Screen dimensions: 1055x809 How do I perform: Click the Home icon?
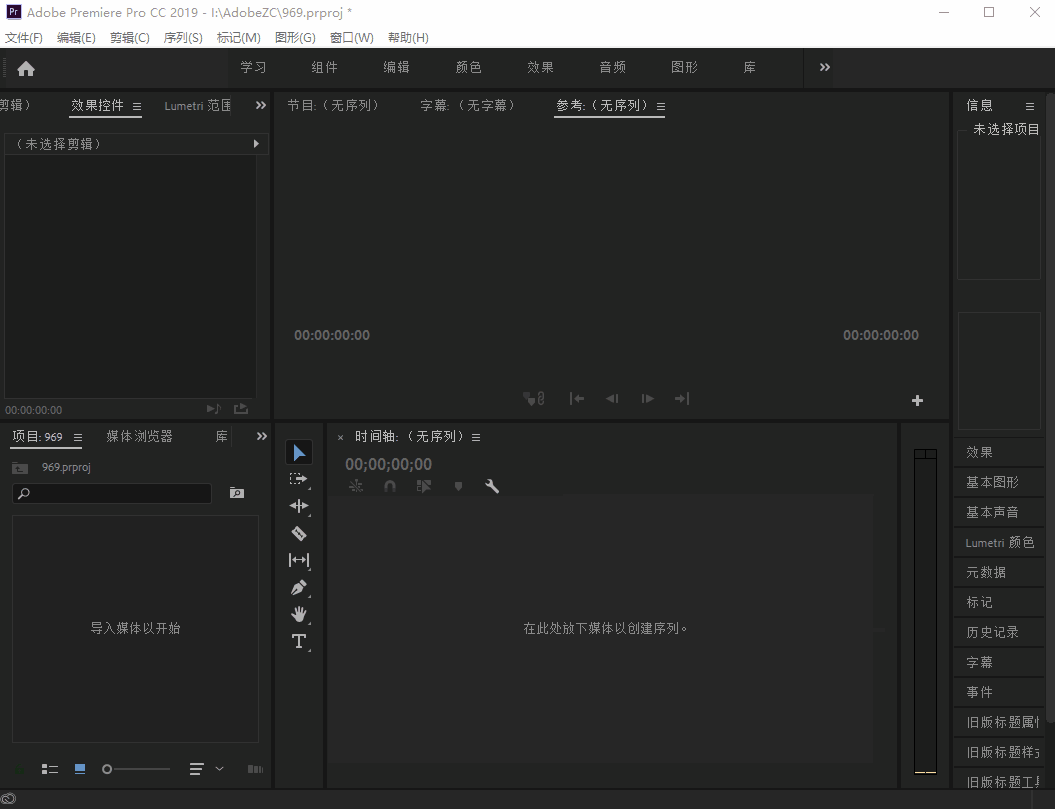(x=26, y=68)
